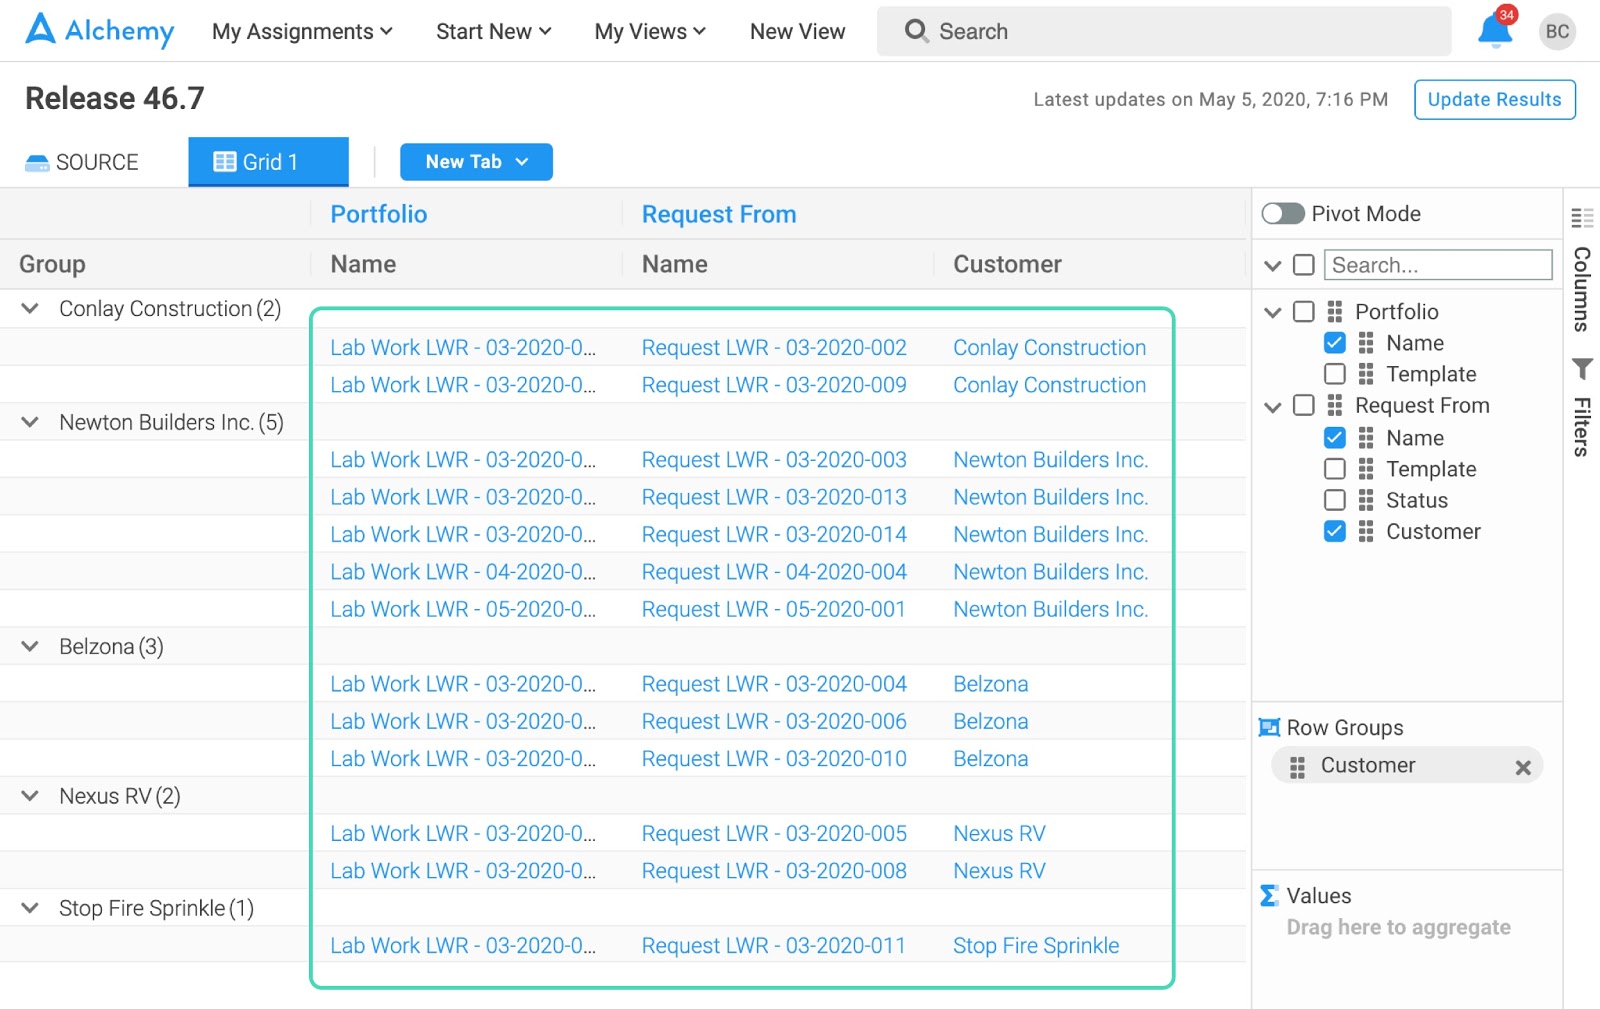Uncheck the Customer column checkbox
Image resolution: width=1600 pixels, height=1009 pixels.
point(1334,531)
